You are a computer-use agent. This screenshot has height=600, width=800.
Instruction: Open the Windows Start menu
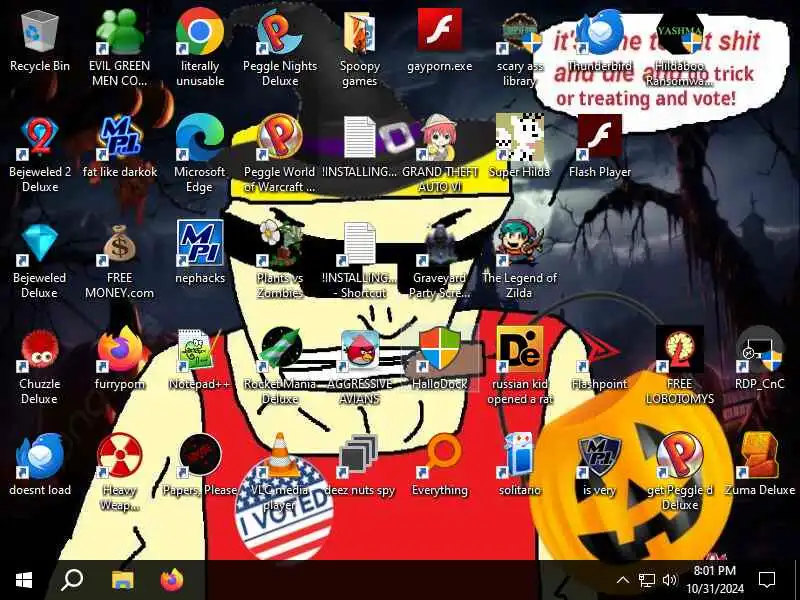click(x=24, y=580)
